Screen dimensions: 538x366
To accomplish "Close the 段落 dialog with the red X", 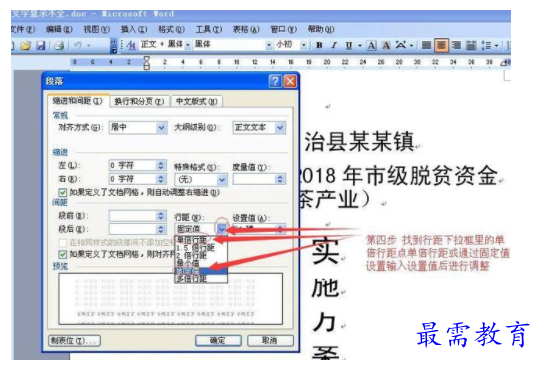I will (x=290, y=82).
